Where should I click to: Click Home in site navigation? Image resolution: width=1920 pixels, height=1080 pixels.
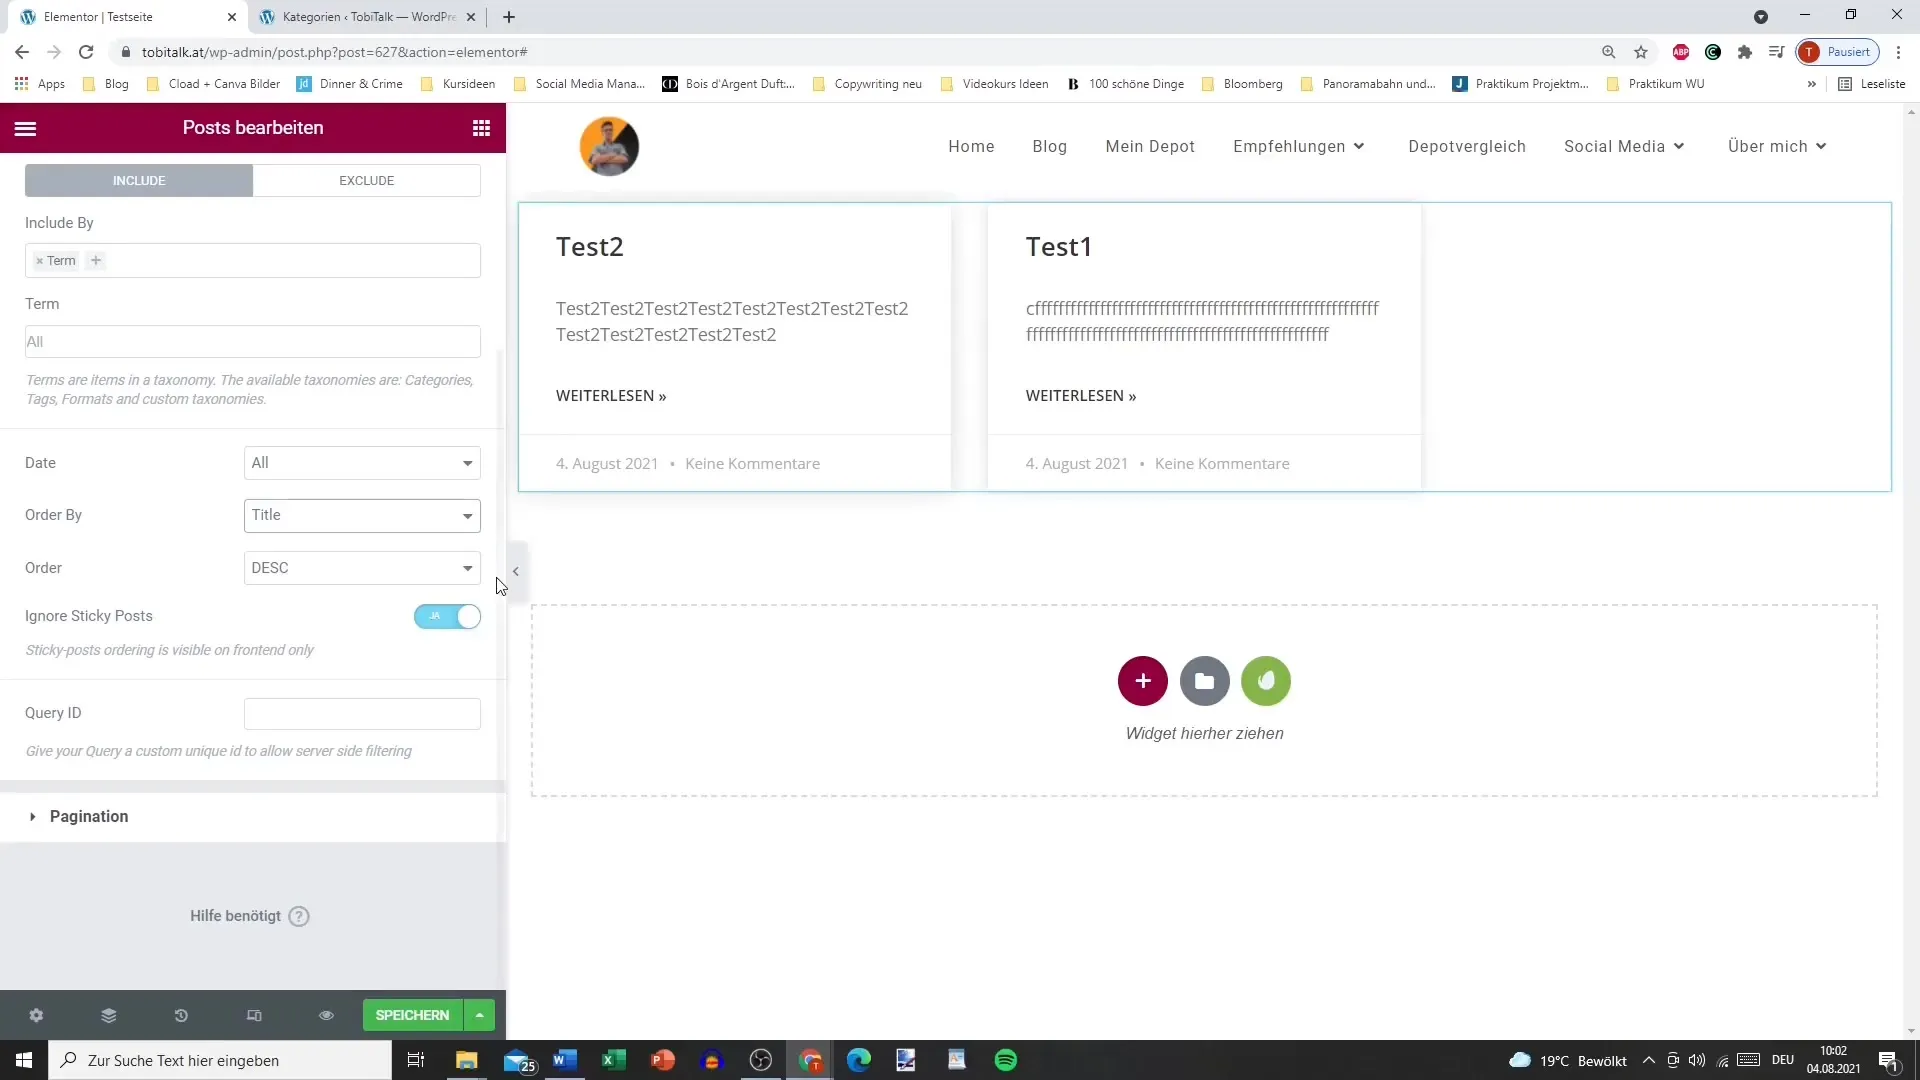pyautogui.click(x=971, y=146)
